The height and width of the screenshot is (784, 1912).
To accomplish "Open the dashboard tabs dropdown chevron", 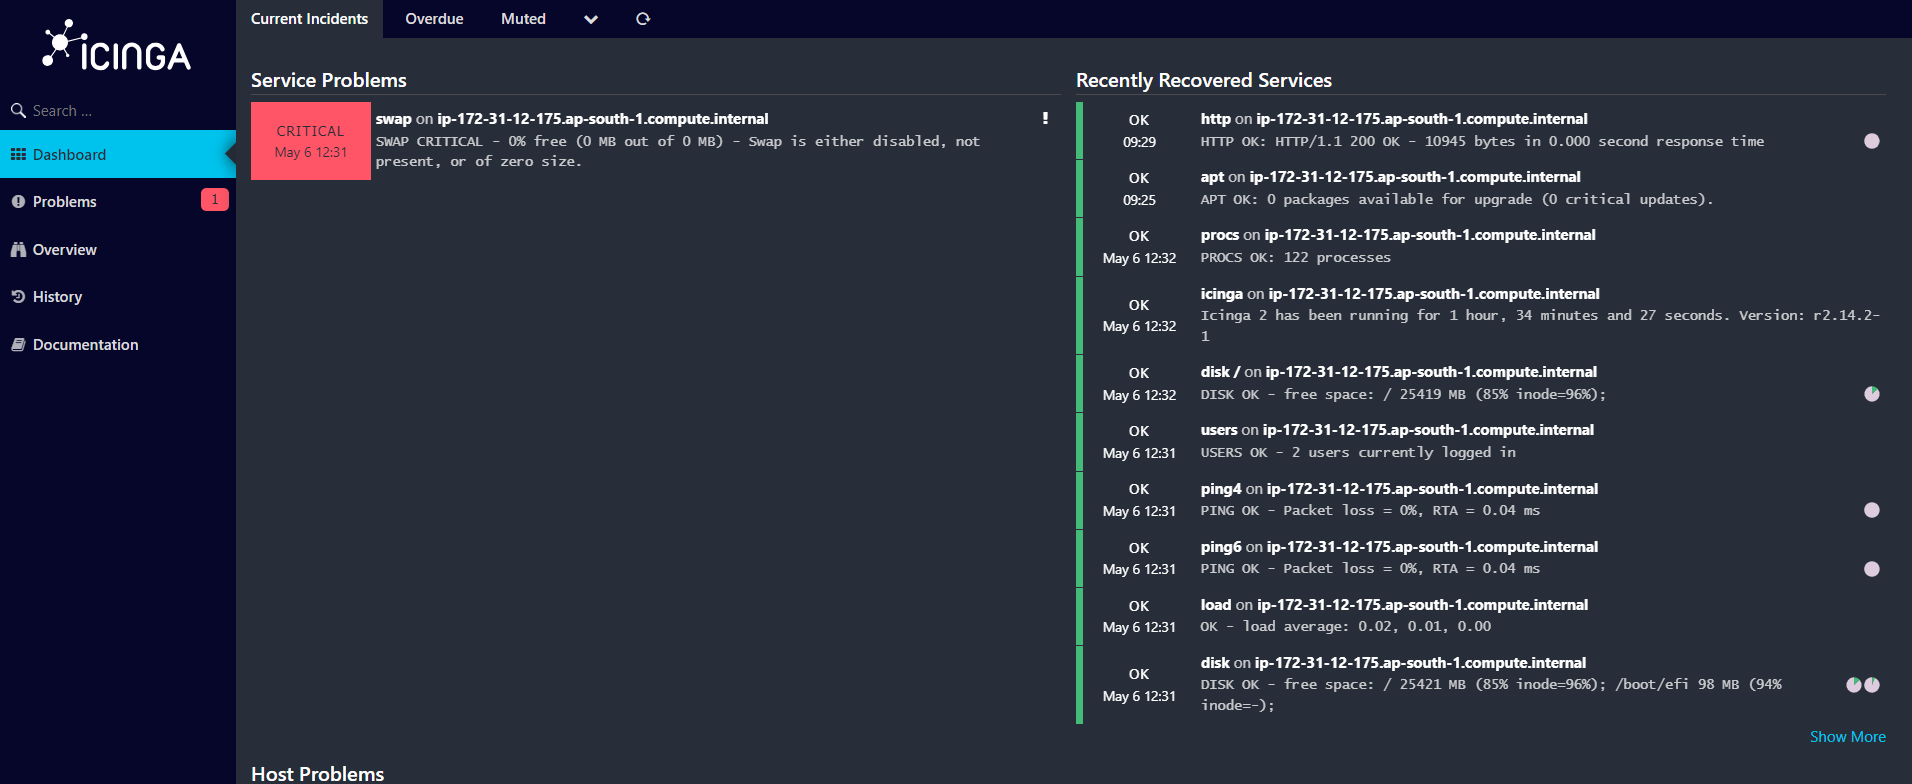I will [x=591, y=19].
